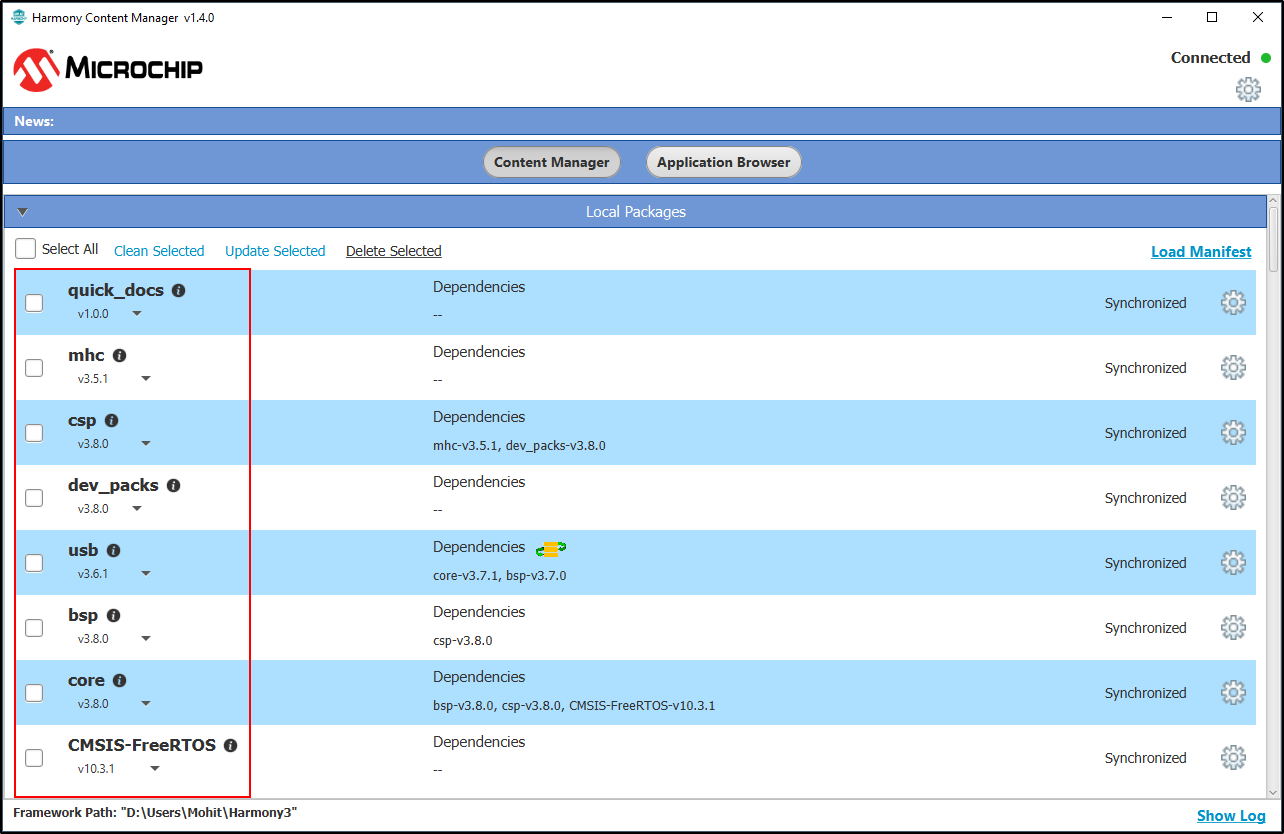Expand the CMSIS-FreeRTOS v10.3.1 version dropdown
Image resolution: width=1284 pixels, height=834 pixels.
coord(155,769)
